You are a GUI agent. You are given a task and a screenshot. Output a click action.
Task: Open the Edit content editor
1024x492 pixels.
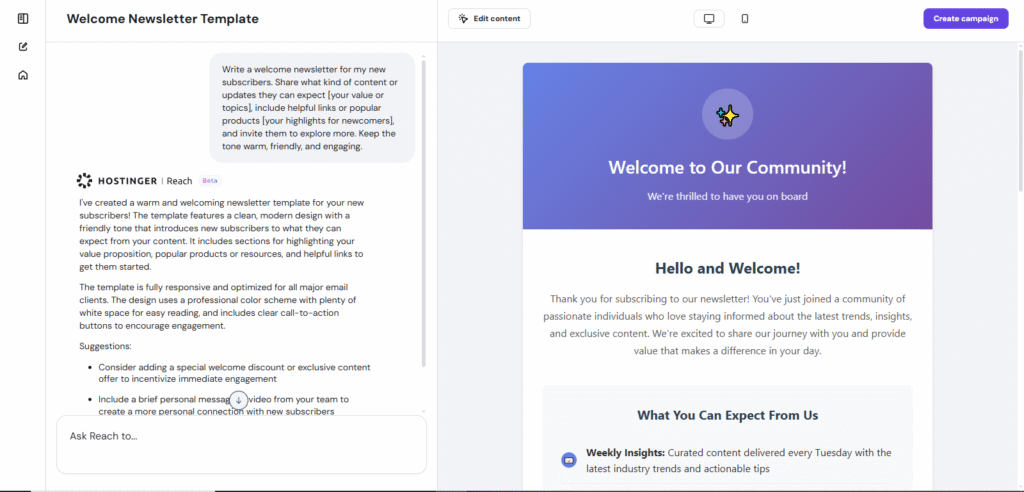click(489, 19)
